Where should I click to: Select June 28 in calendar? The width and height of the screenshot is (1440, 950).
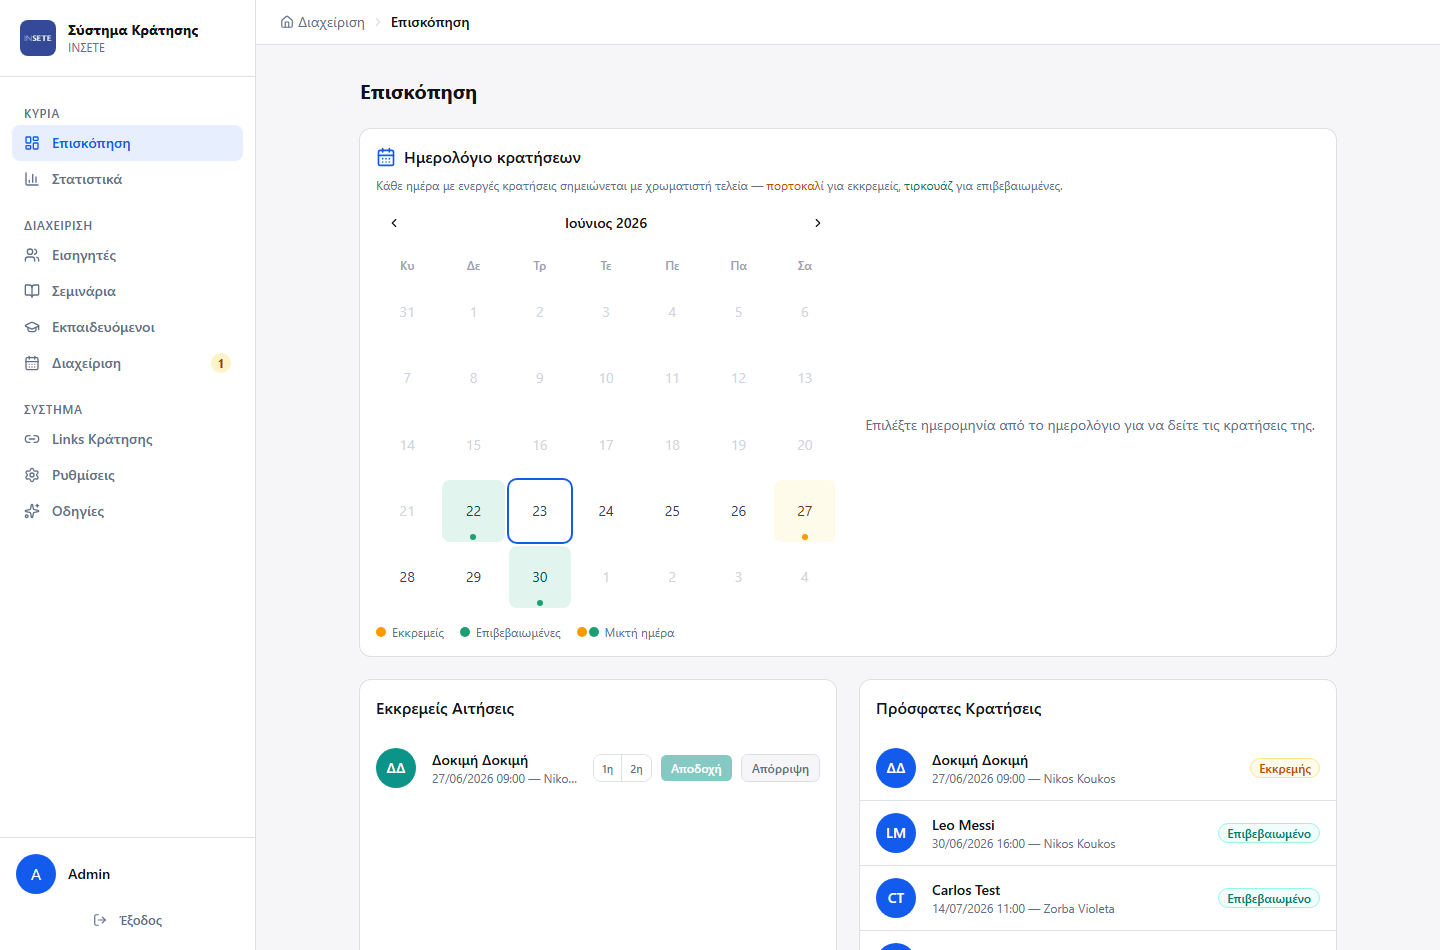tap(407, 577)
